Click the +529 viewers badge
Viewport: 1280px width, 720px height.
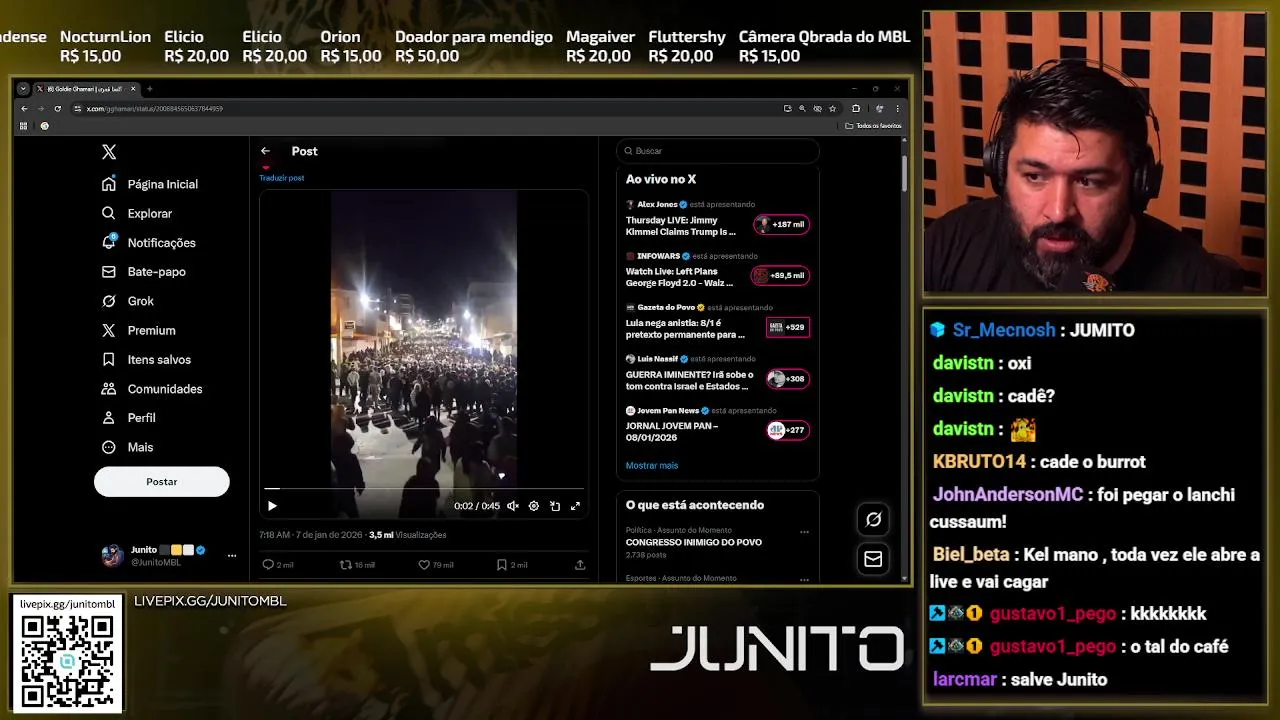(788, 327)
